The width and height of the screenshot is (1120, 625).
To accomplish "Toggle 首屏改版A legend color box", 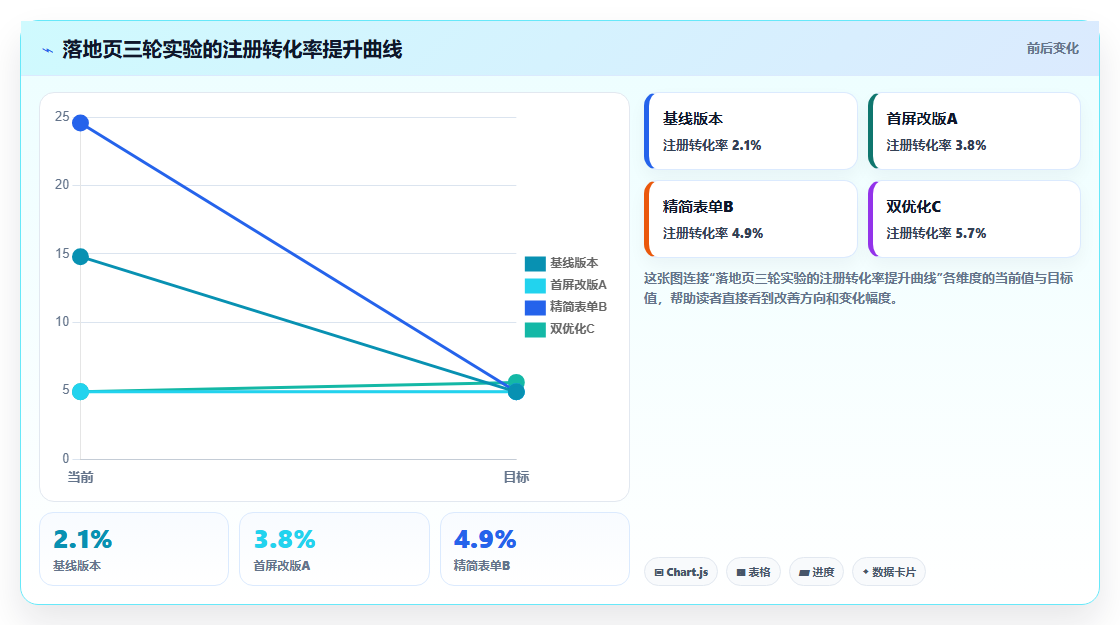I will [x=535, y=286].
